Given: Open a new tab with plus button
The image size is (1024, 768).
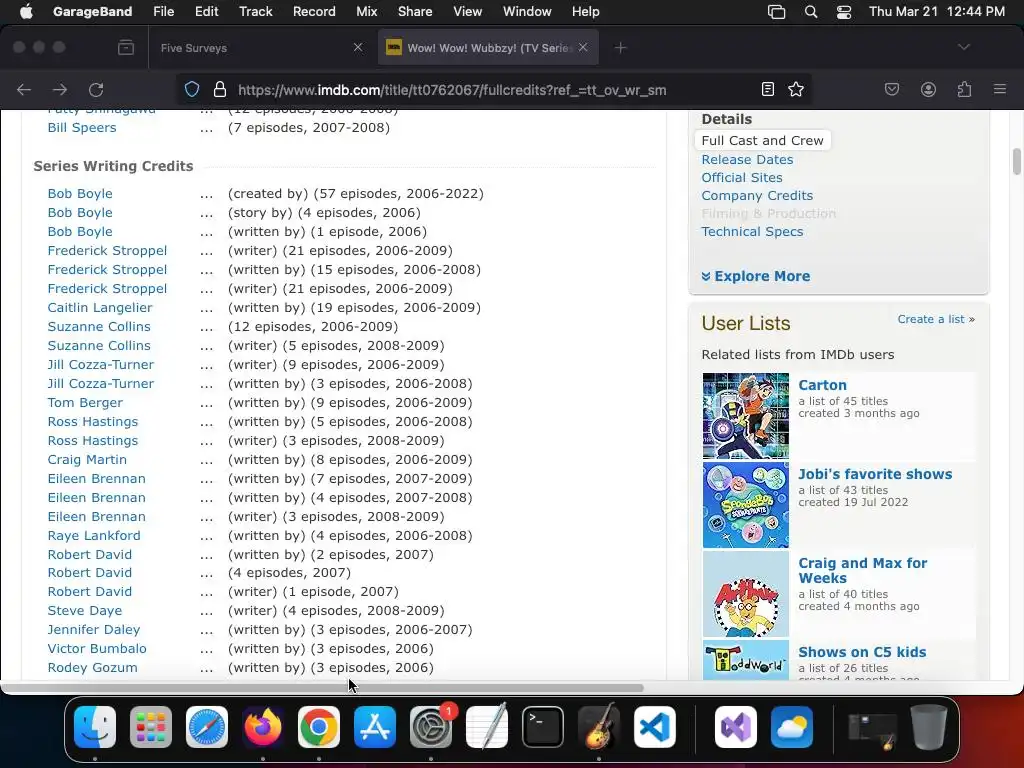Looking at the screenshot, I should tap(620, 48).
